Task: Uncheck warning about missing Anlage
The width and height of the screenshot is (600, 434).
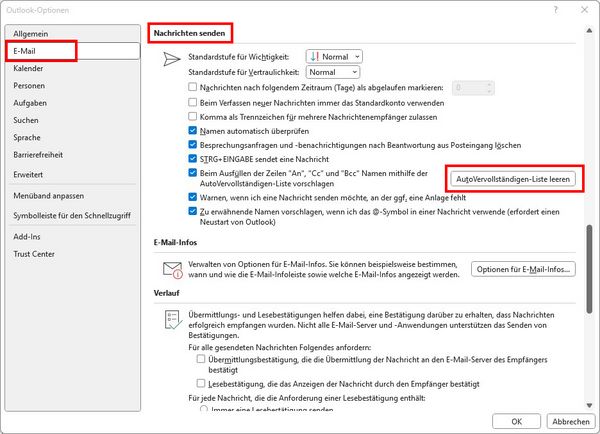Action: pos(192,197)
